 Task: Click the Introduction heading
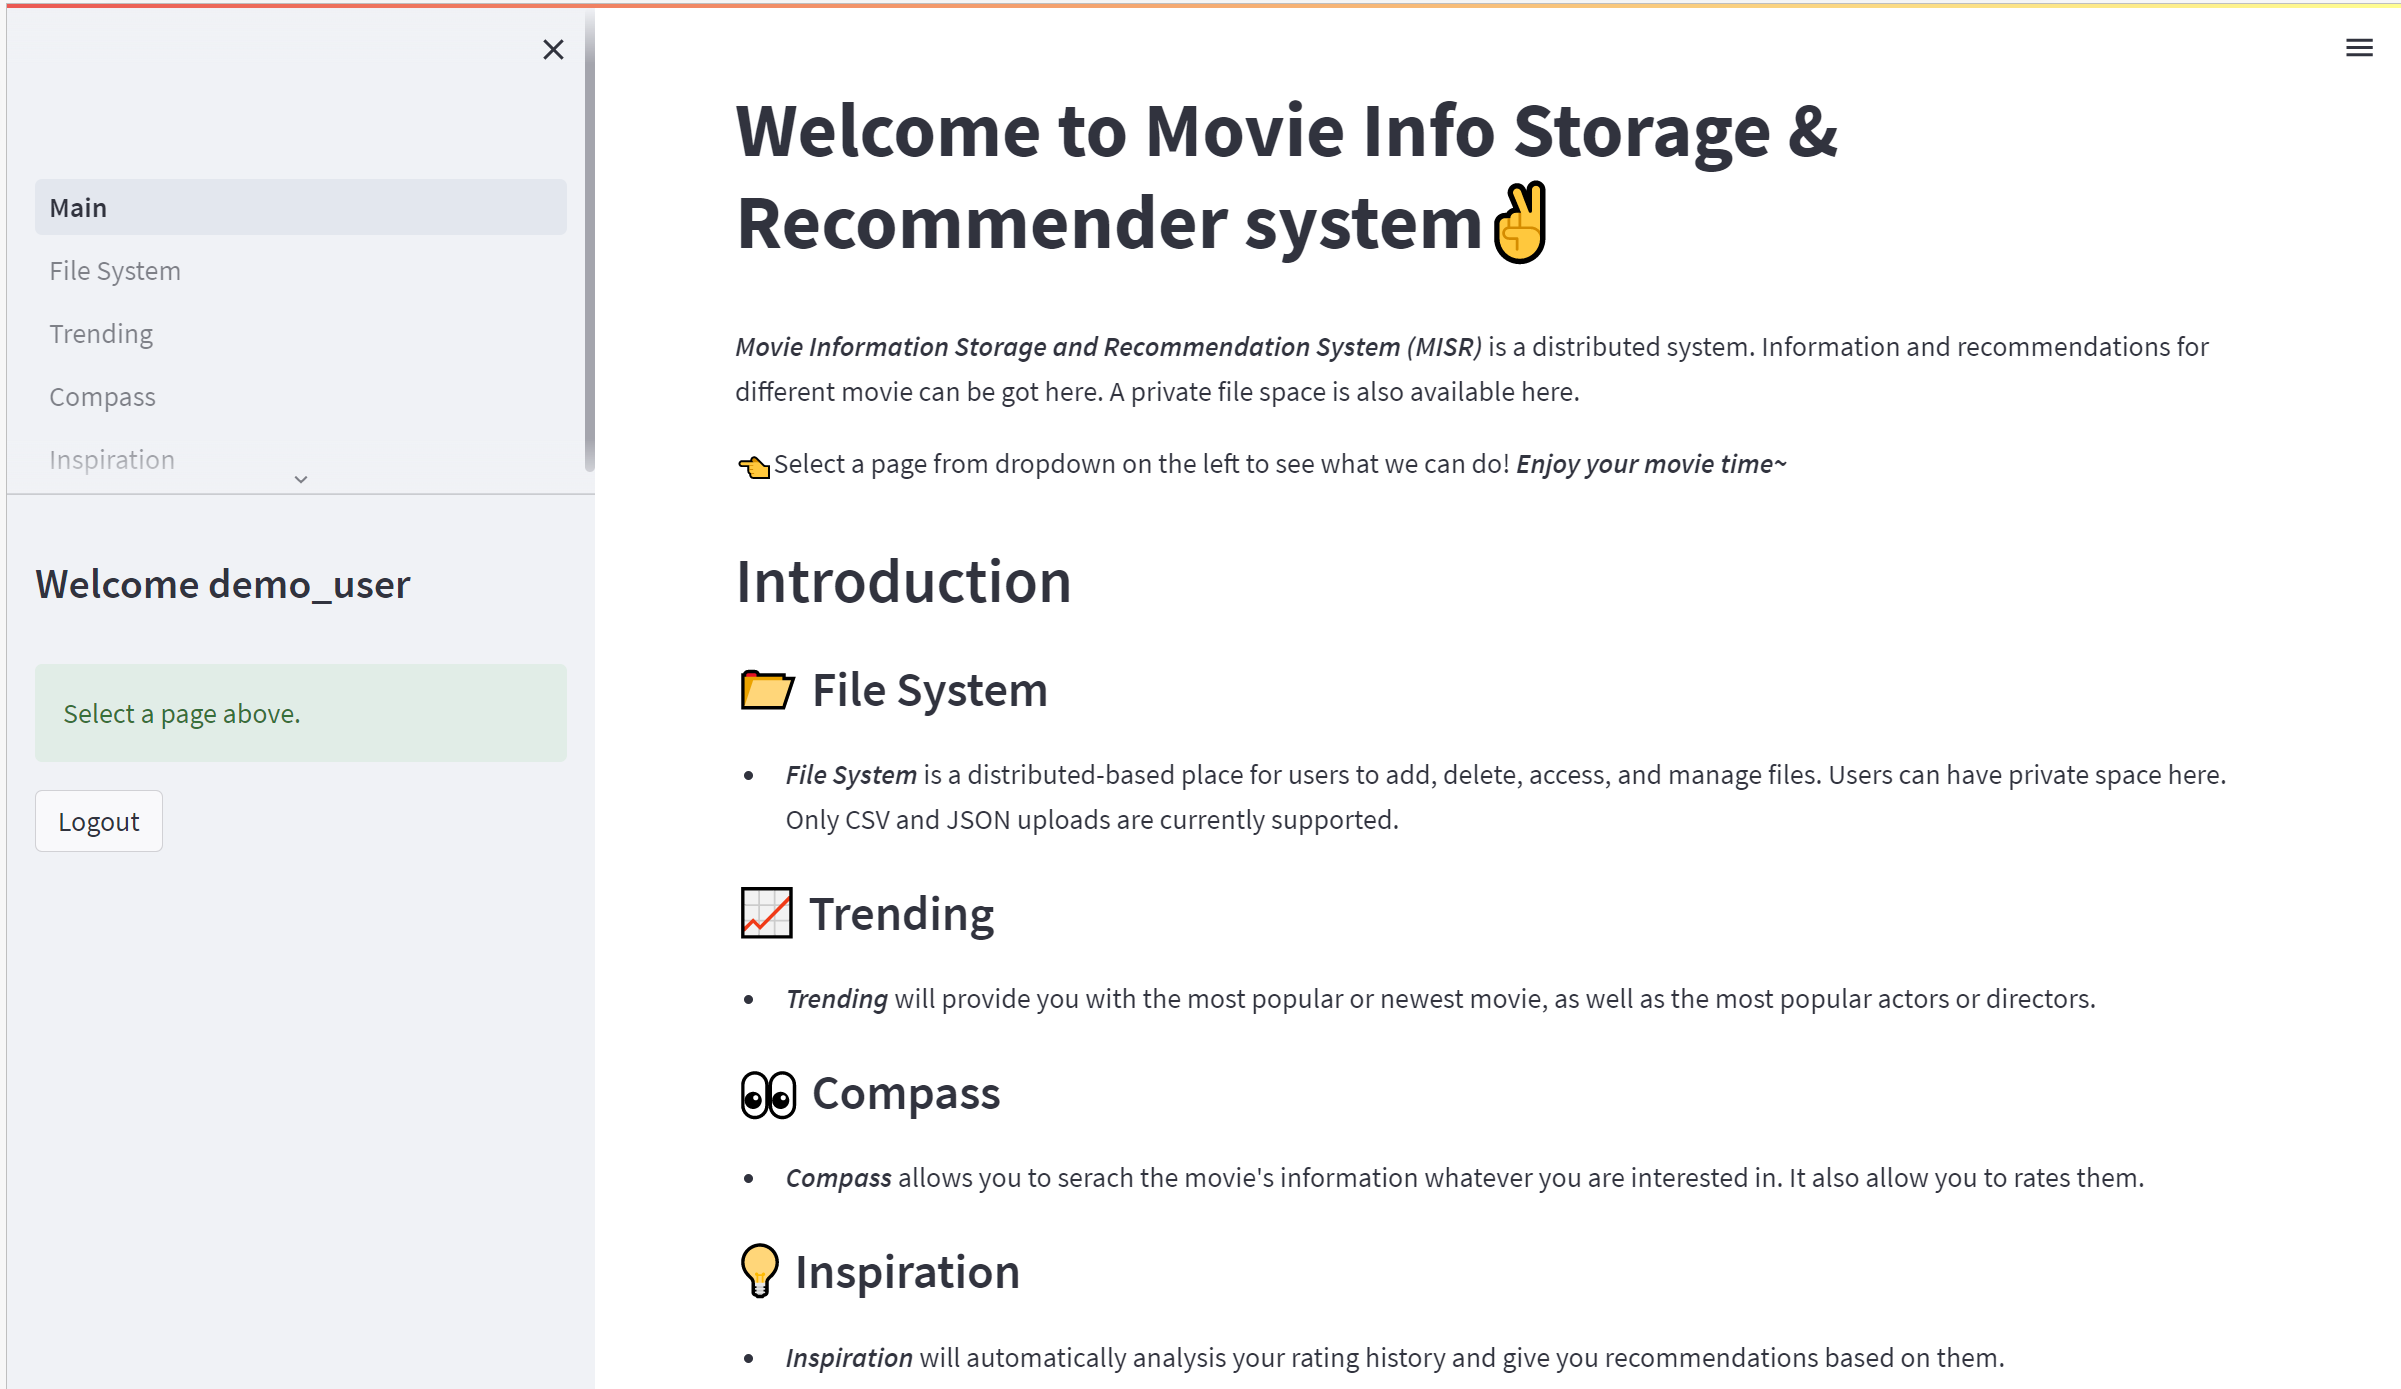pos(903,582)
